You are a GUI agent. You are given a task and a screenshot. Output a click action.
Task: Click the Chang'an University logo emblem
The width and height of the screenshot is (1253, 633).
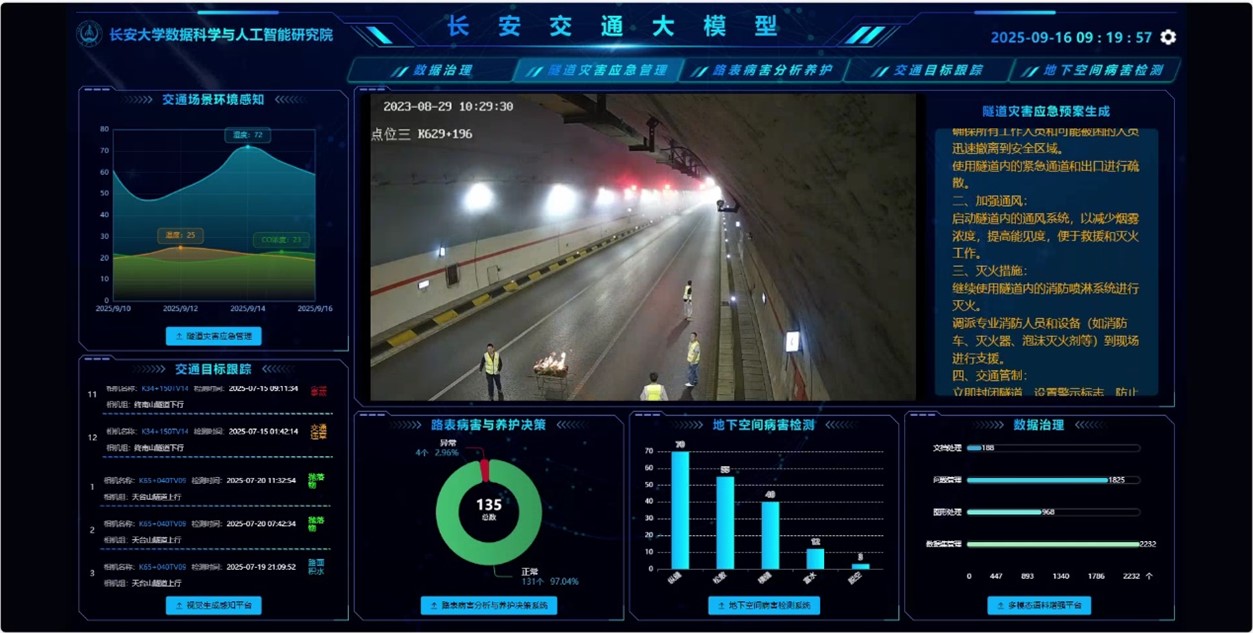[x=90, y=34]
